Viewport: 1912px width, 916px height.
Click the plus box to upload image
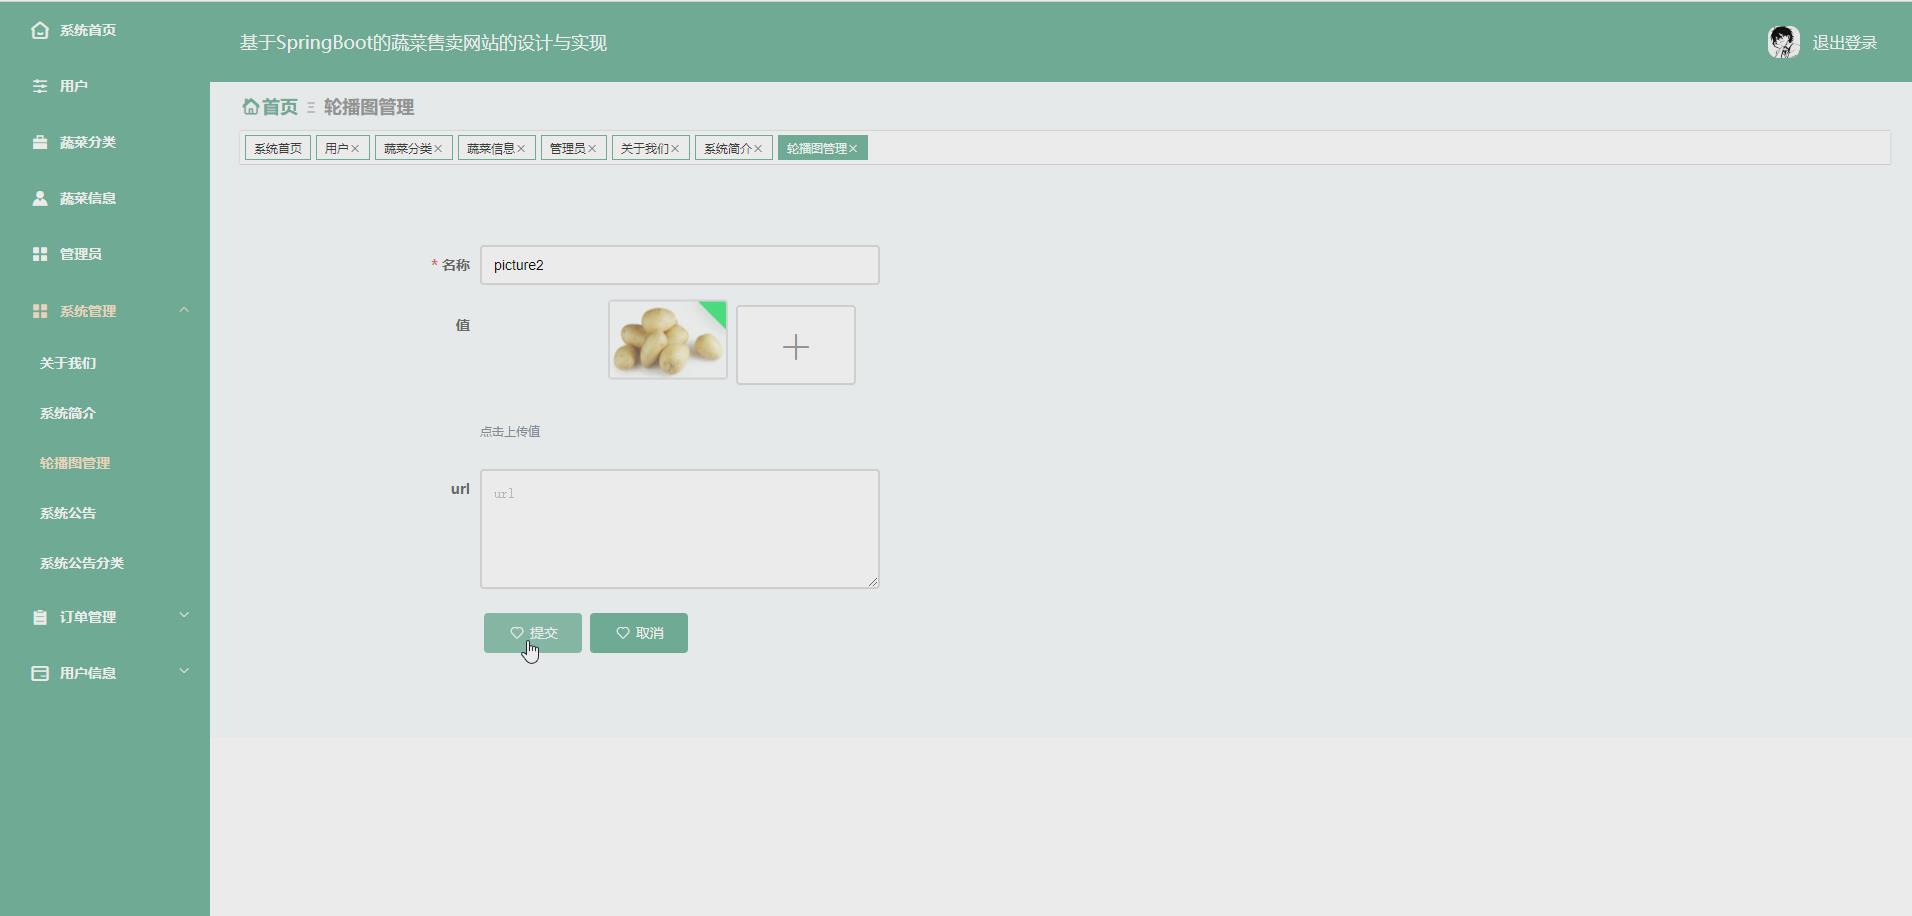(x=795, y=345)
